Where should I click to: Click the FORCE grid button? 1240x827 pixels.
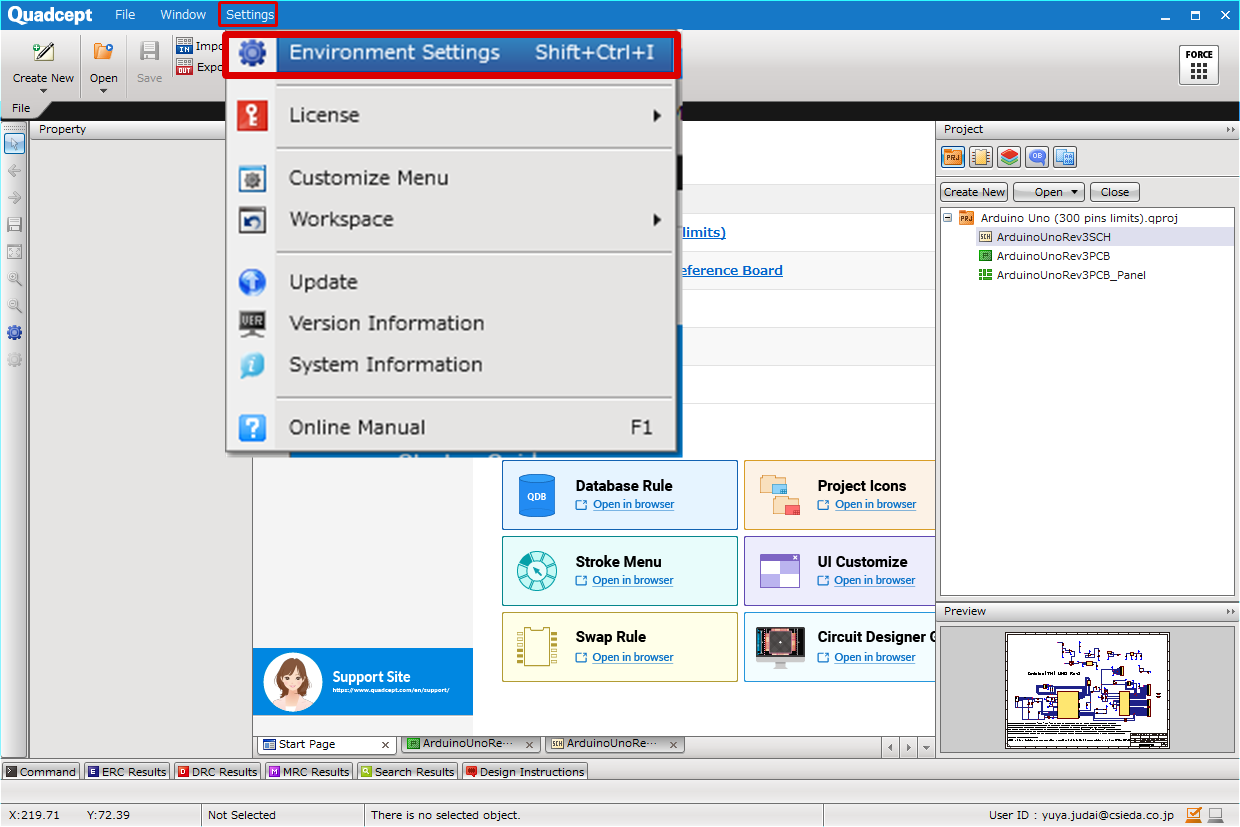tap(1198, 65)
